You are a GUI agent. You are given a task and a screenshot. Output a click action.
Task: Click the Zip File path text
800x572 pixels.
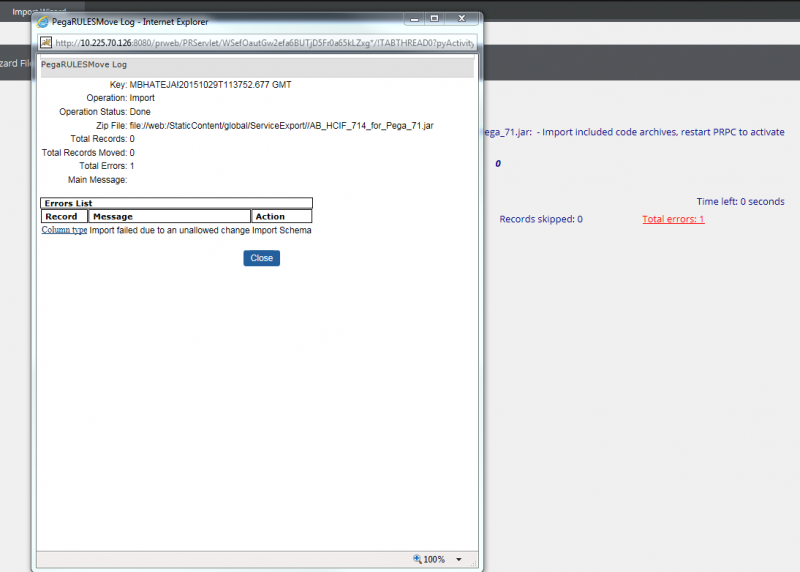pyautogui.click(x=281, y=126)
